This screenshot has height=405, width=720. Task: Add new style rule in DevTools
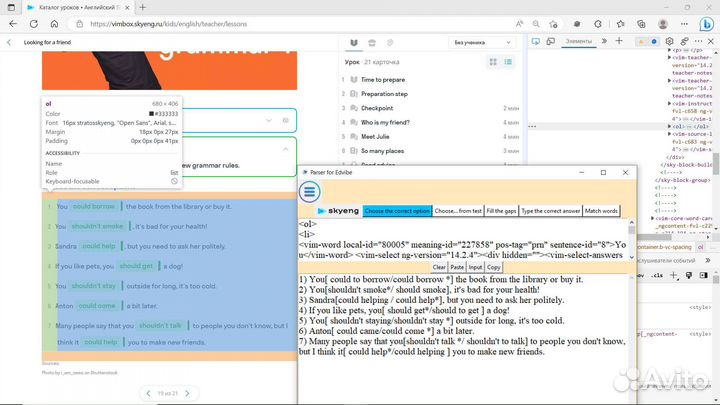[x=673, y=276]
